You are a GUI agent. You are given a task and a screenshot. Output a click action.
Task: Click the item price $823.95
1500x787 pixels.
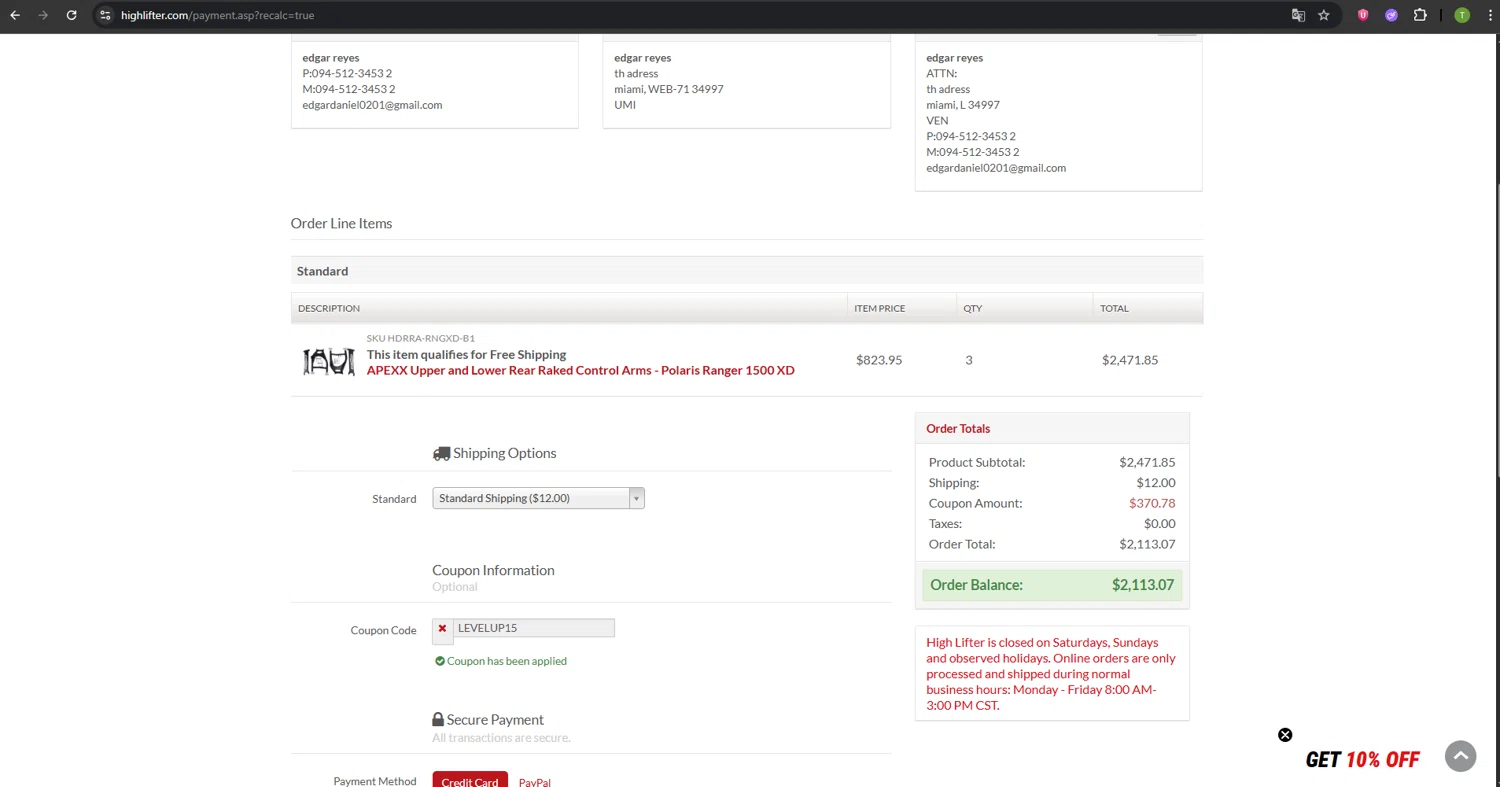pos(879,360)
